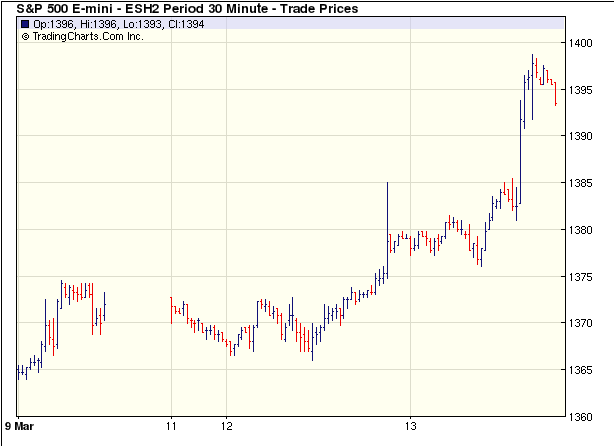Click the 13 date label on x-axis
614x446 pixels.
tap(410, 424)
